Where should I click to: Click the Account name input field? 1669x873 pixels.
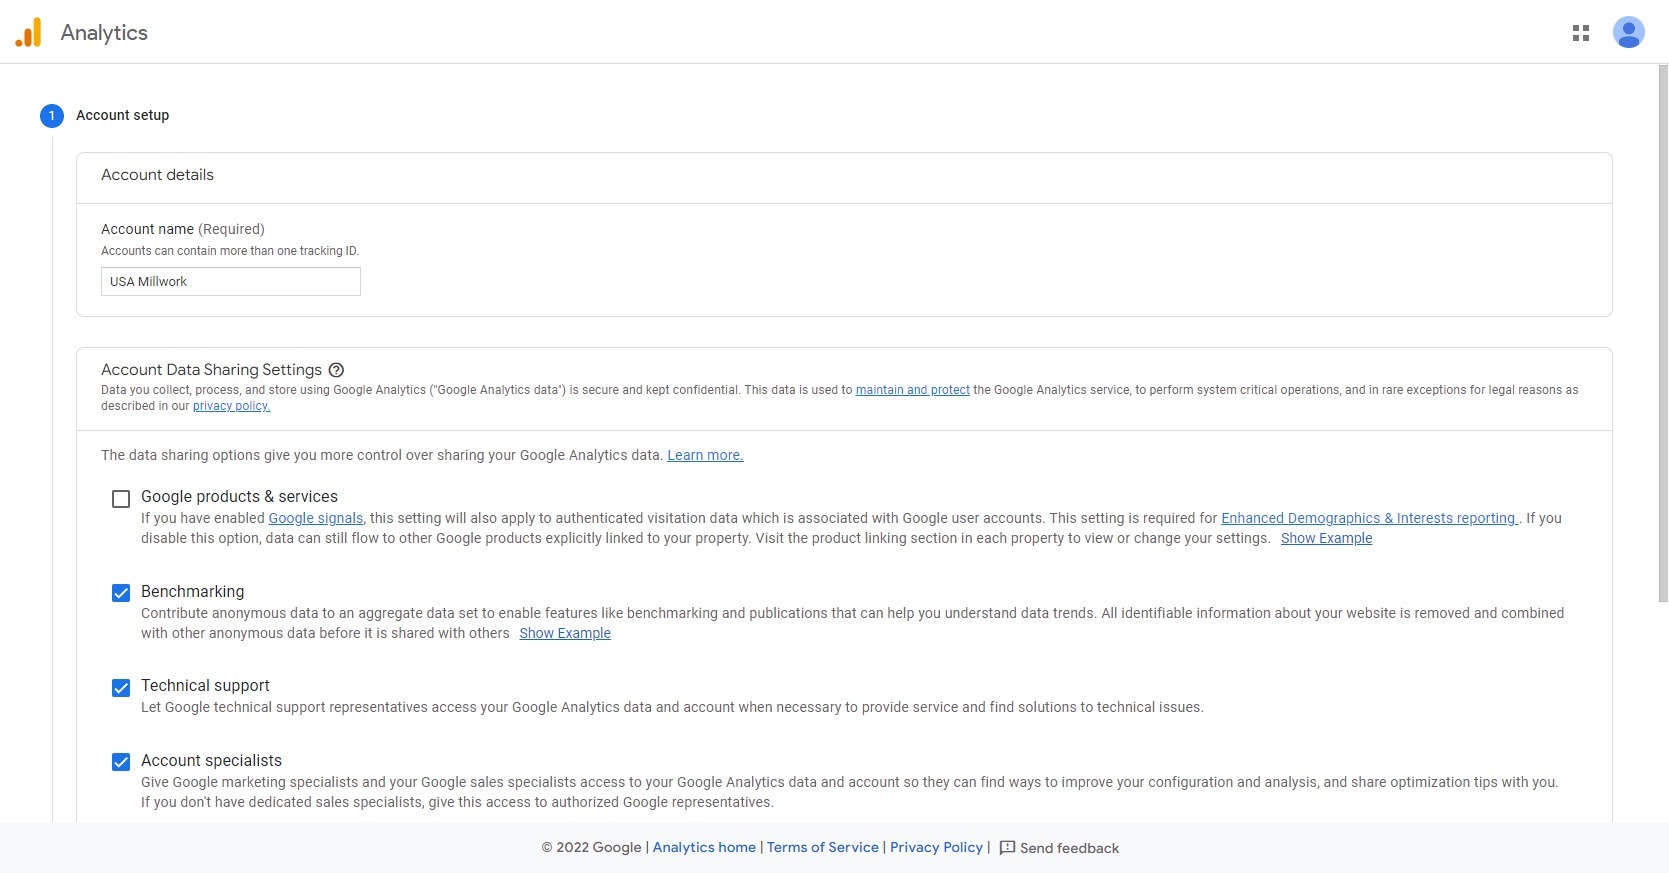coord(231,281)
